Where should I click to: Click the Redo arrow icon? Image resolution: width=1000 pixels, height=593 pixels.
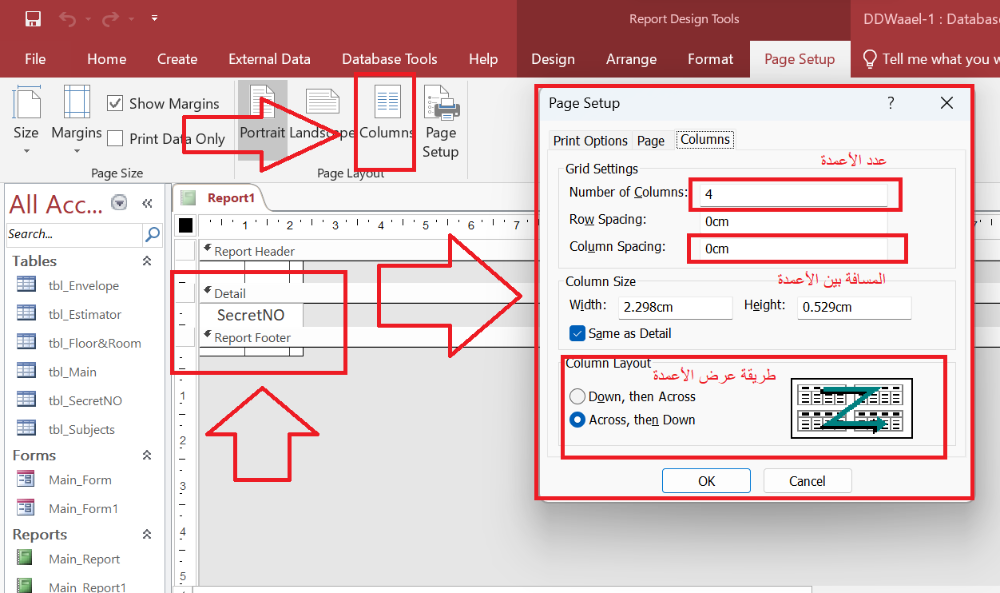[110, 19]
